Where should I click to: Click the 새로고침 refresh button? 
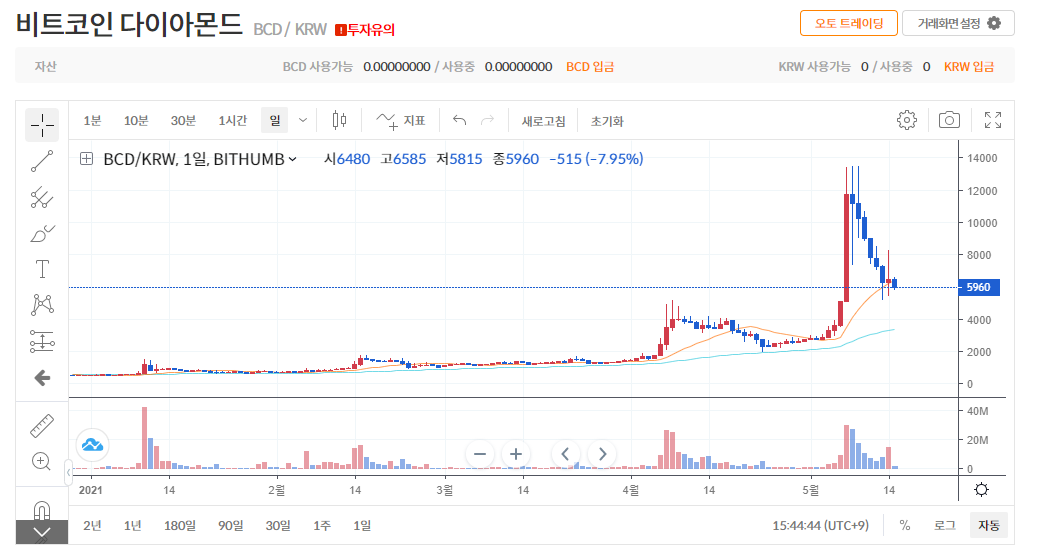tap(543, 121)
